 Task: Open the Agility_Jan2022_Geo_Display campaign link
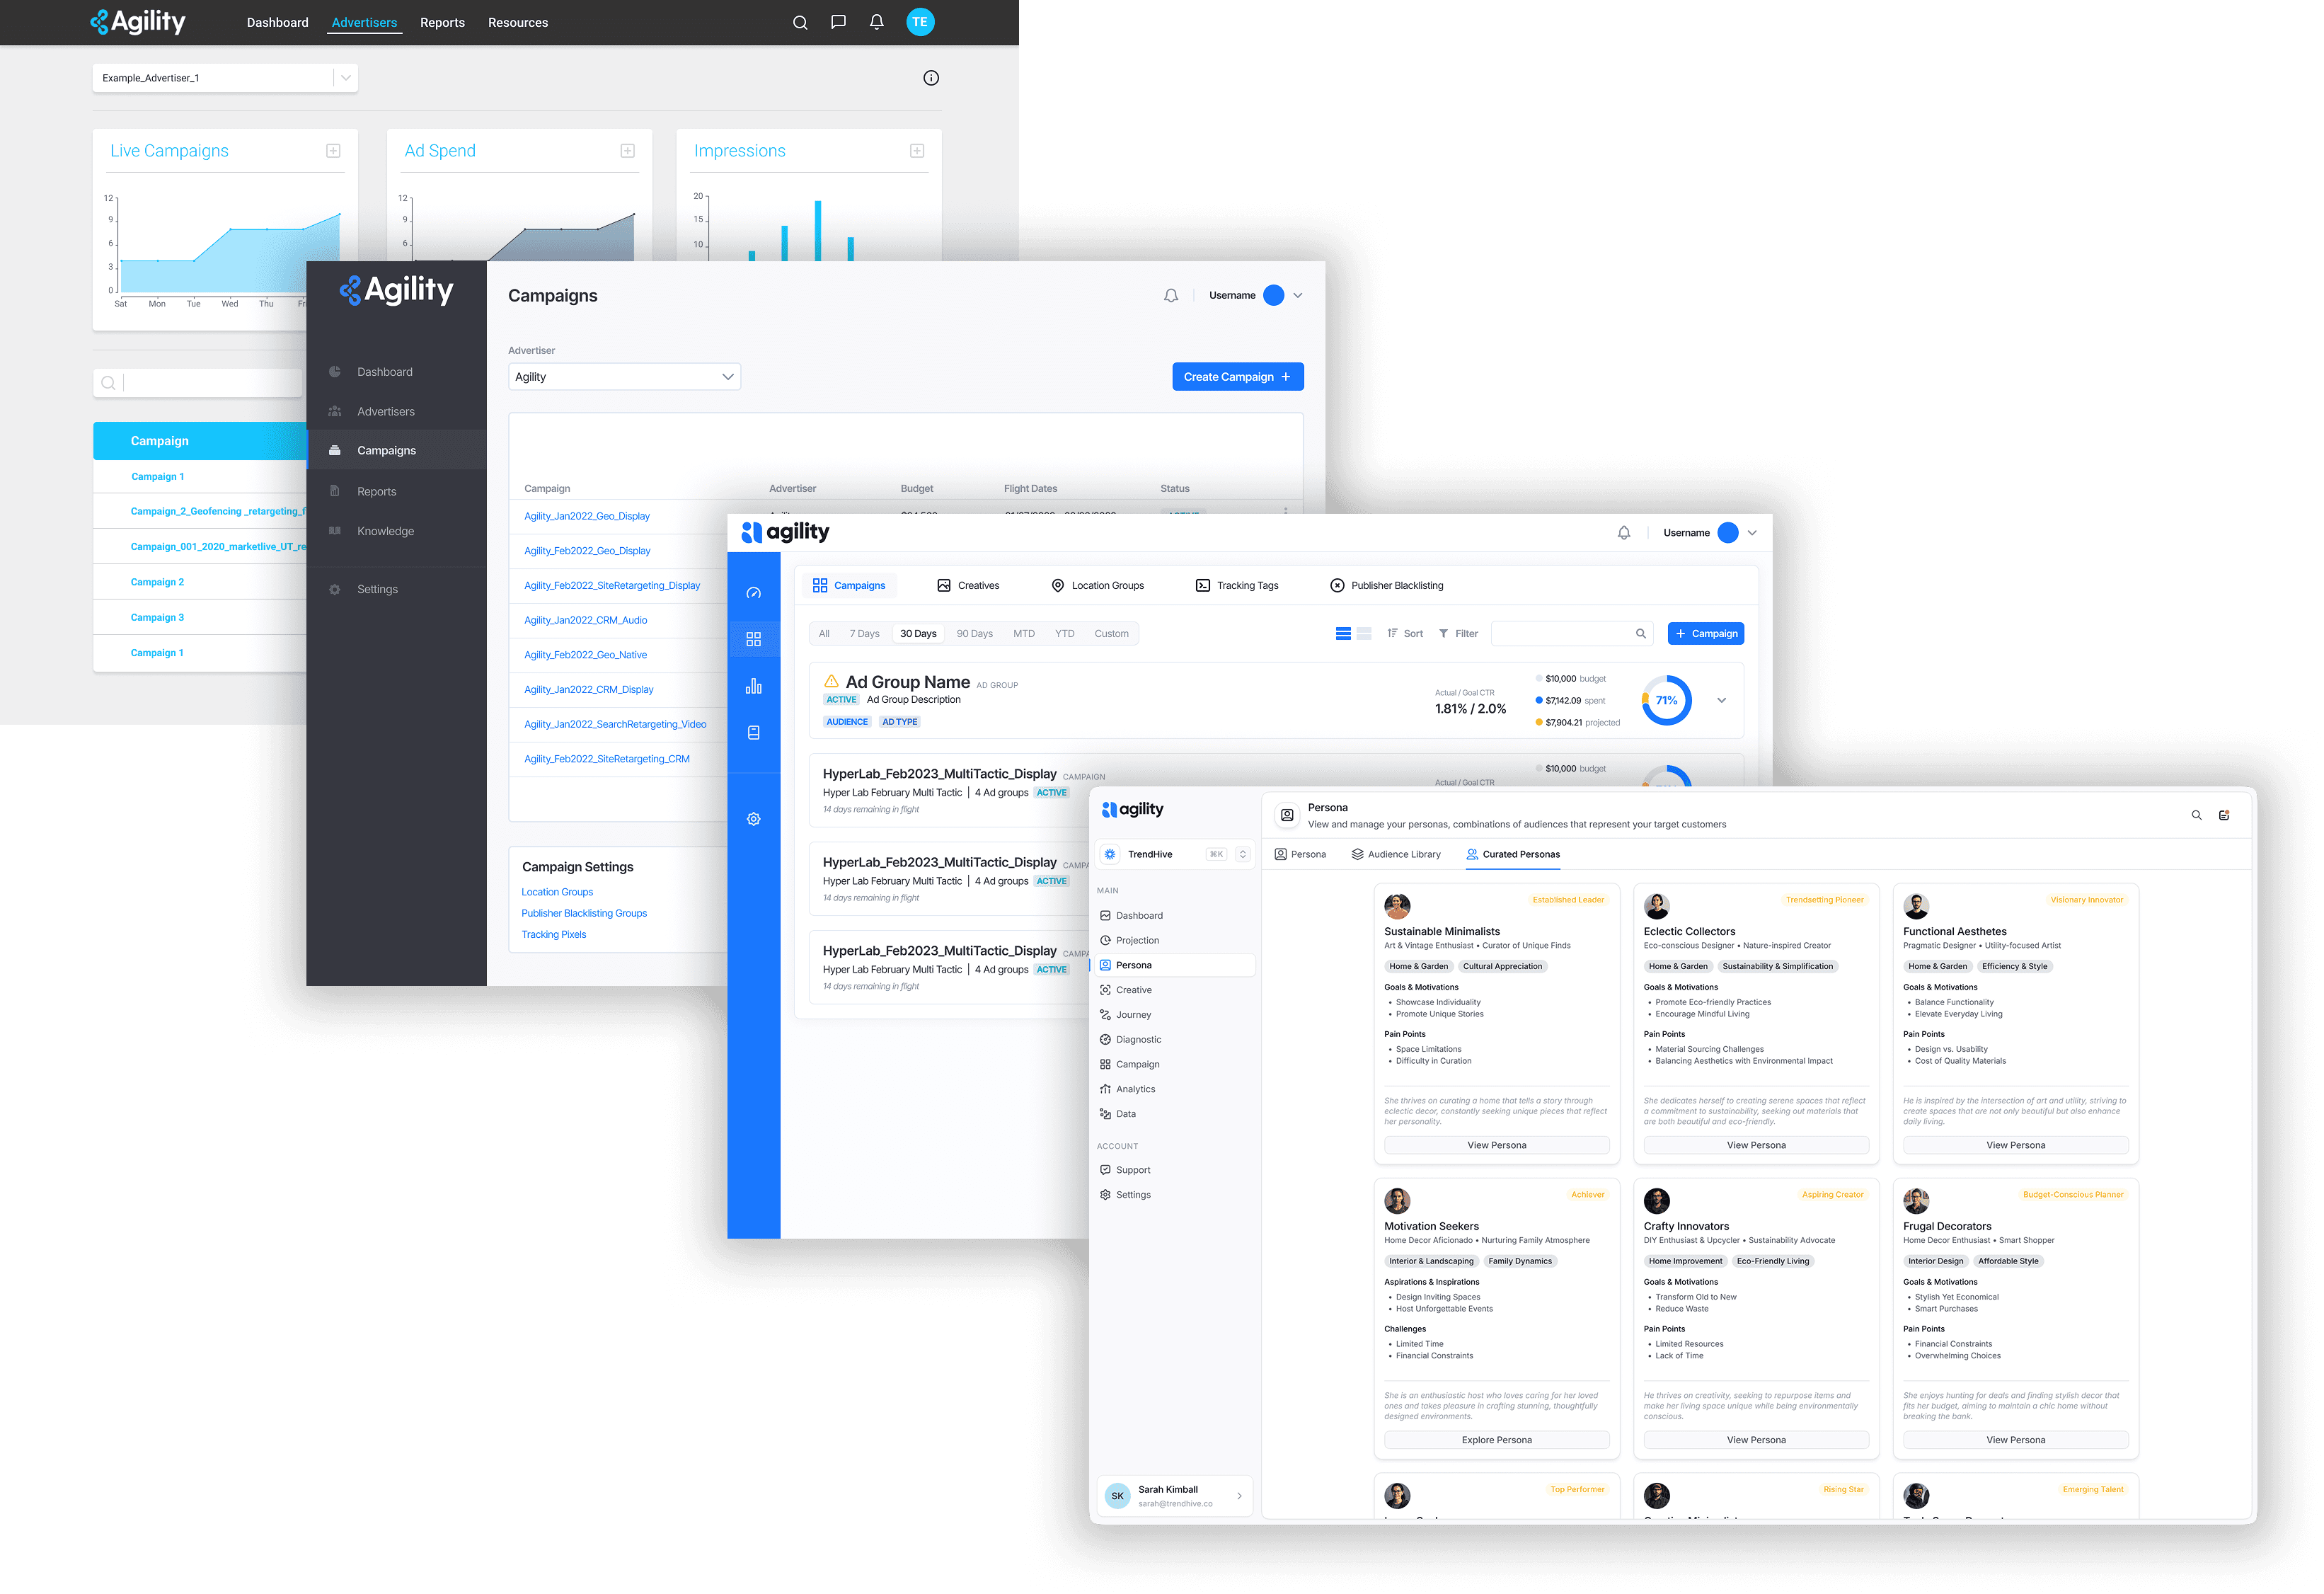coord(587,517)
